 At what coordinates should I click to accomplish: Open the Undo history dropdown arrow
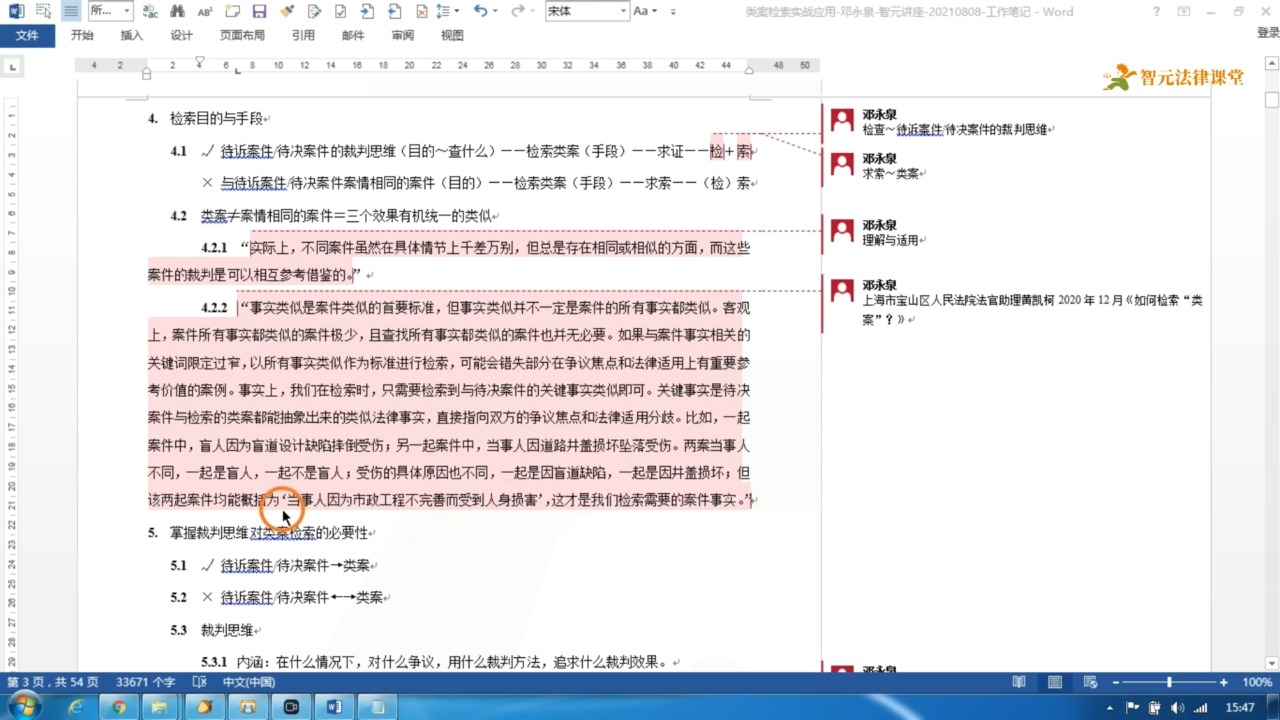click(x=495, y=11)
